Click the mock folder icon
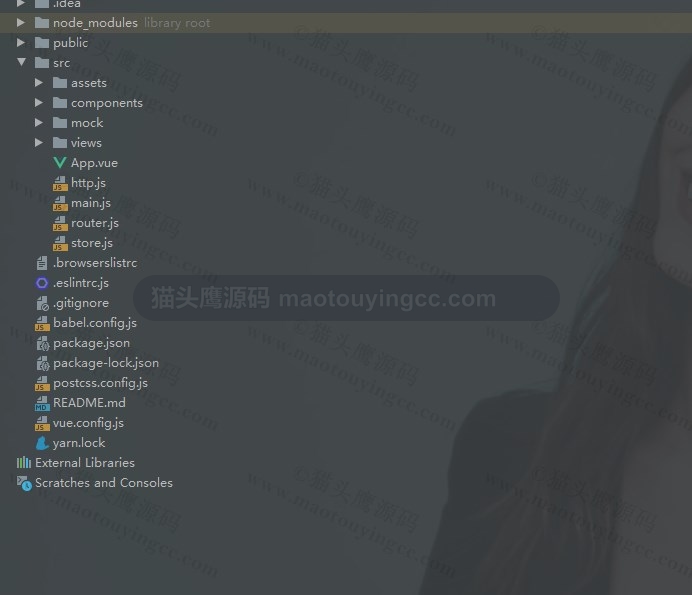 60,122
